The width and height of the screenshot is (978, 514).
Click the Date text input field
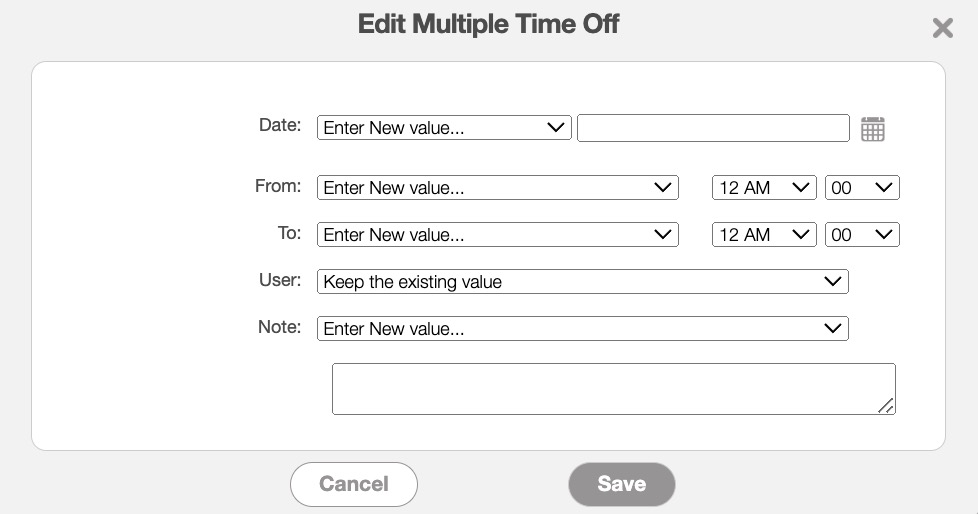pos(713,128)
